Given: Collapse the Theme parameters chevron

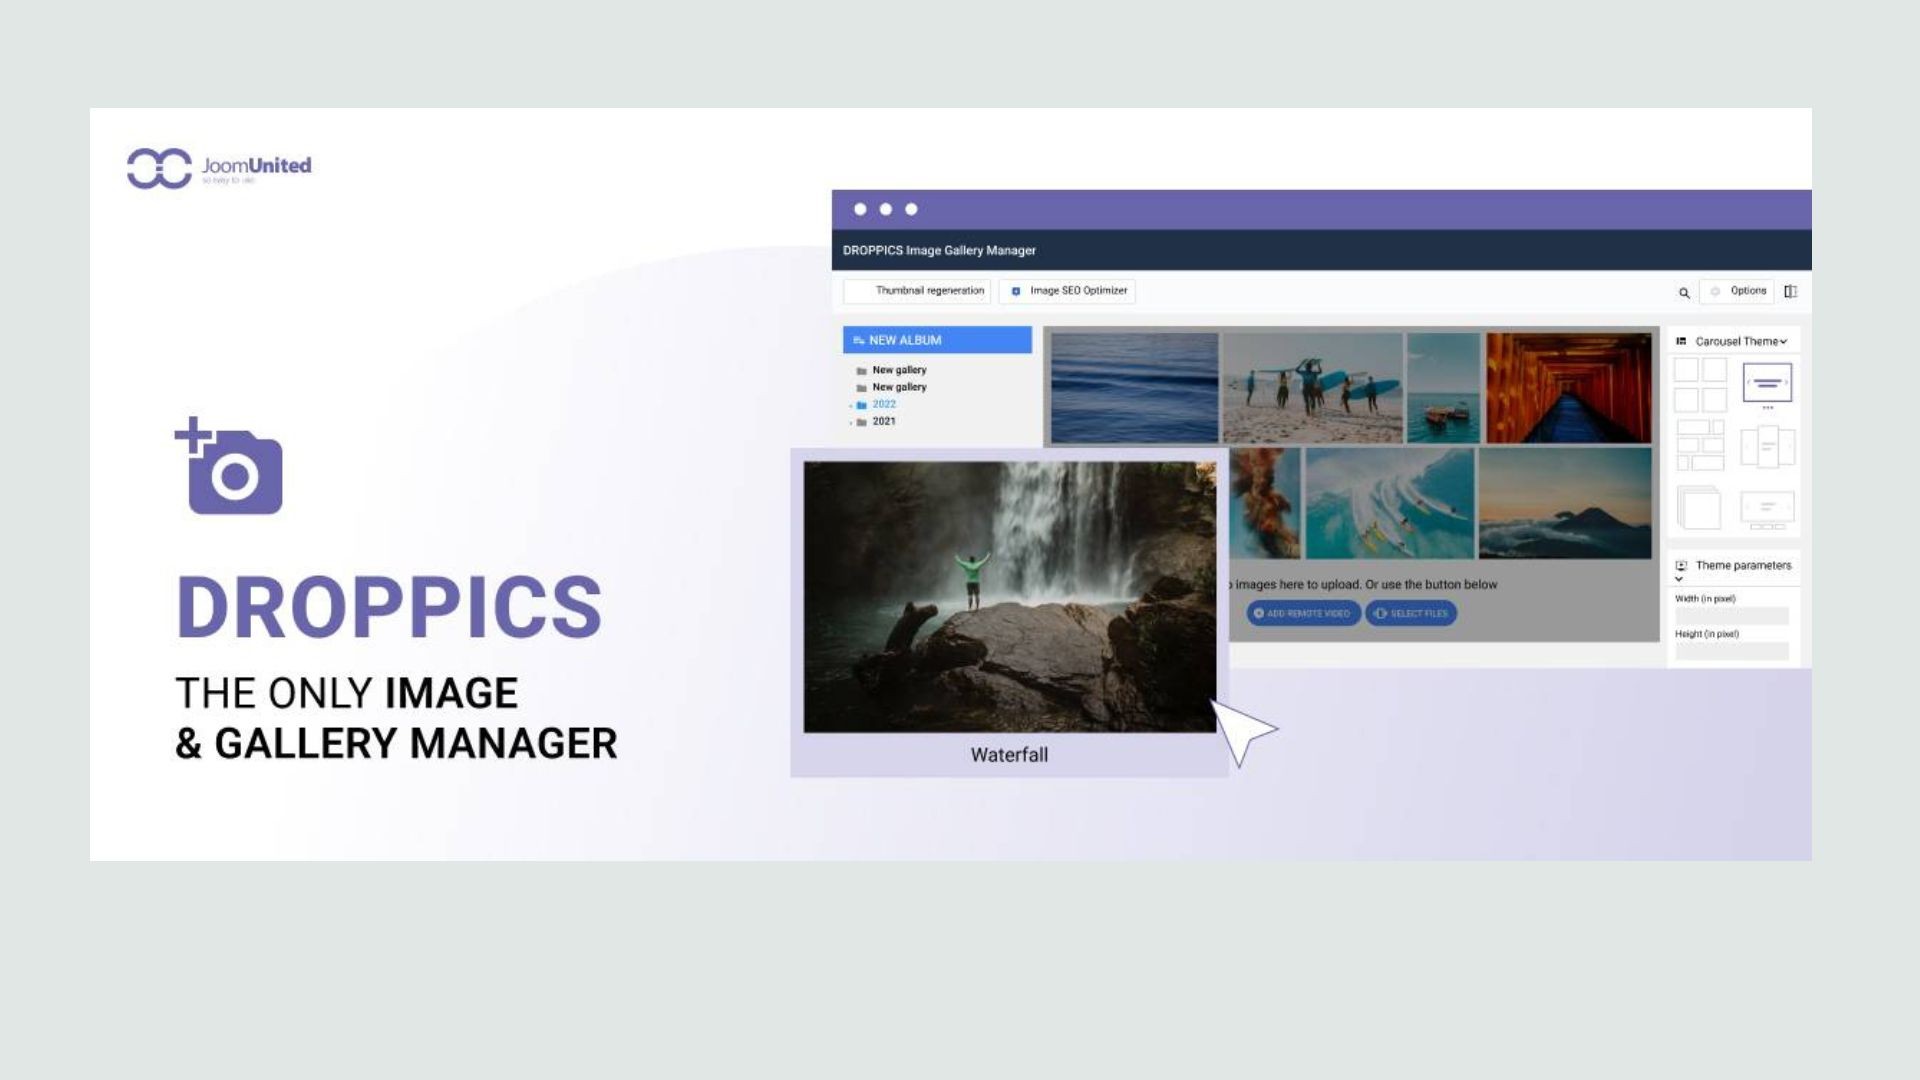Looking at the screenshot, I should point(1679,579).
